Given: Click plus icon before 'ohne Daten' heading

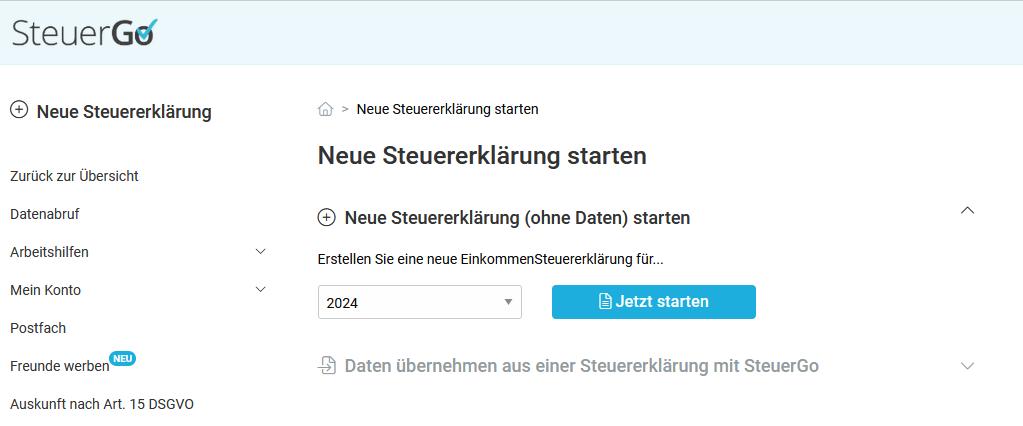Looking at the screenshot, I should pos(326,217).
